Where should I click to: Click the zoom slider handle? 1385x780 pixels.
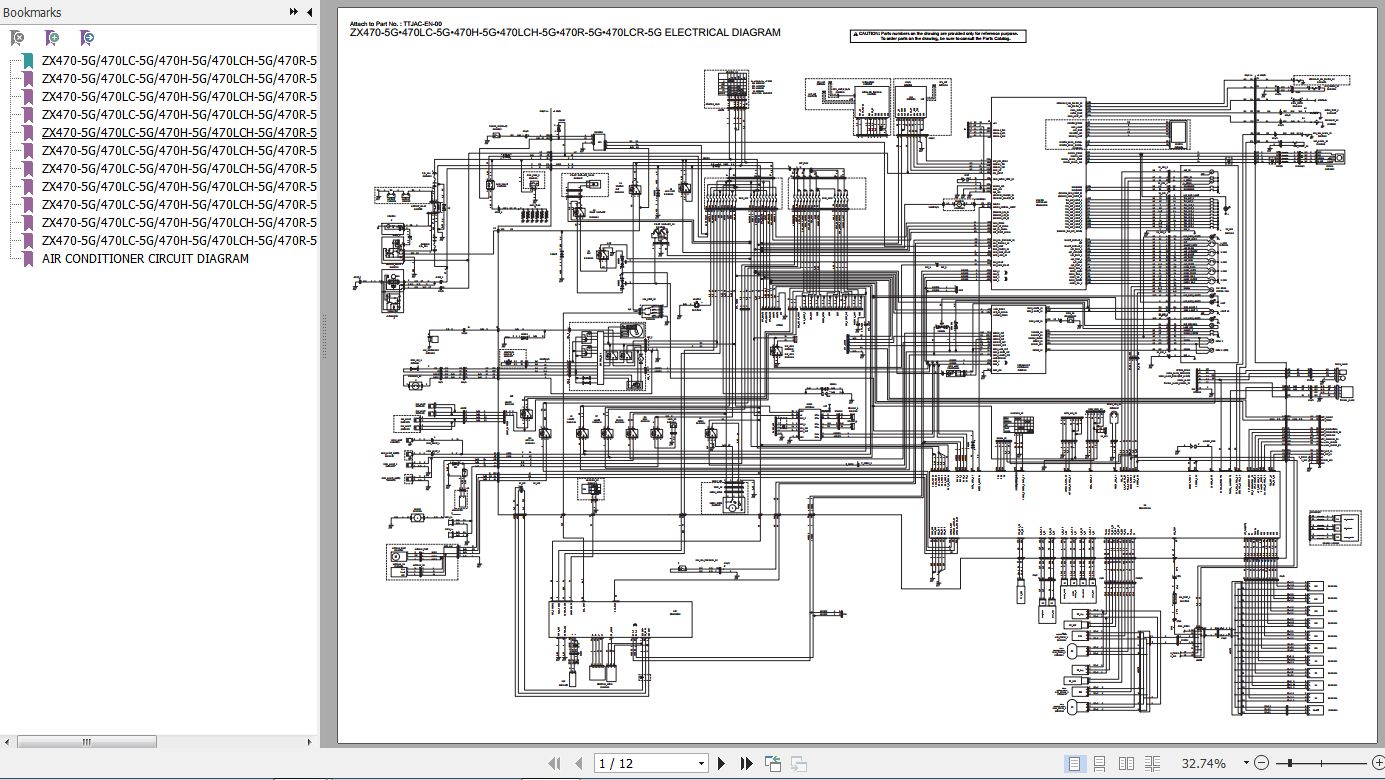click(x=1290, y=763)
